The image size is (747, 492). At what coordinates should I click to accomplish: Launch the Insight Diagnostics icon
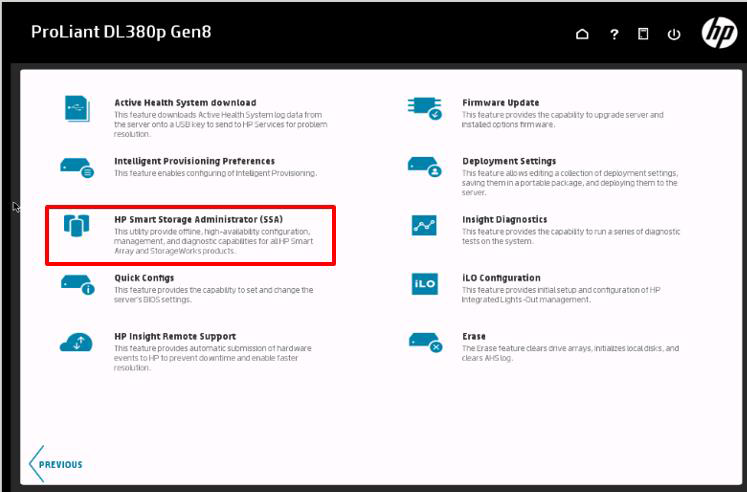[x=424, y=226]
